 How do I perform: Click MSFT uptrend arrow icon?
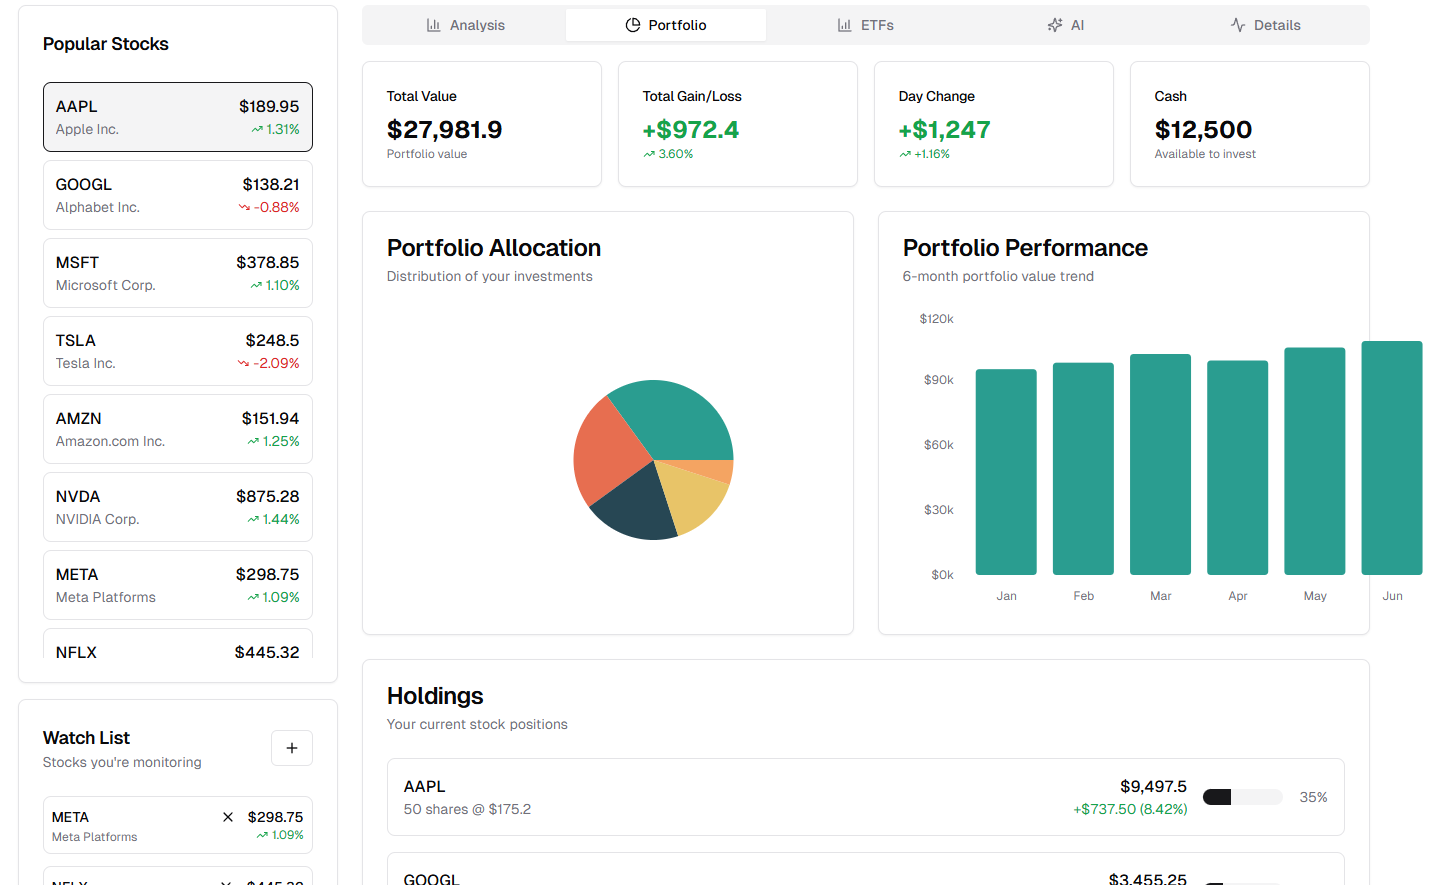256,286
